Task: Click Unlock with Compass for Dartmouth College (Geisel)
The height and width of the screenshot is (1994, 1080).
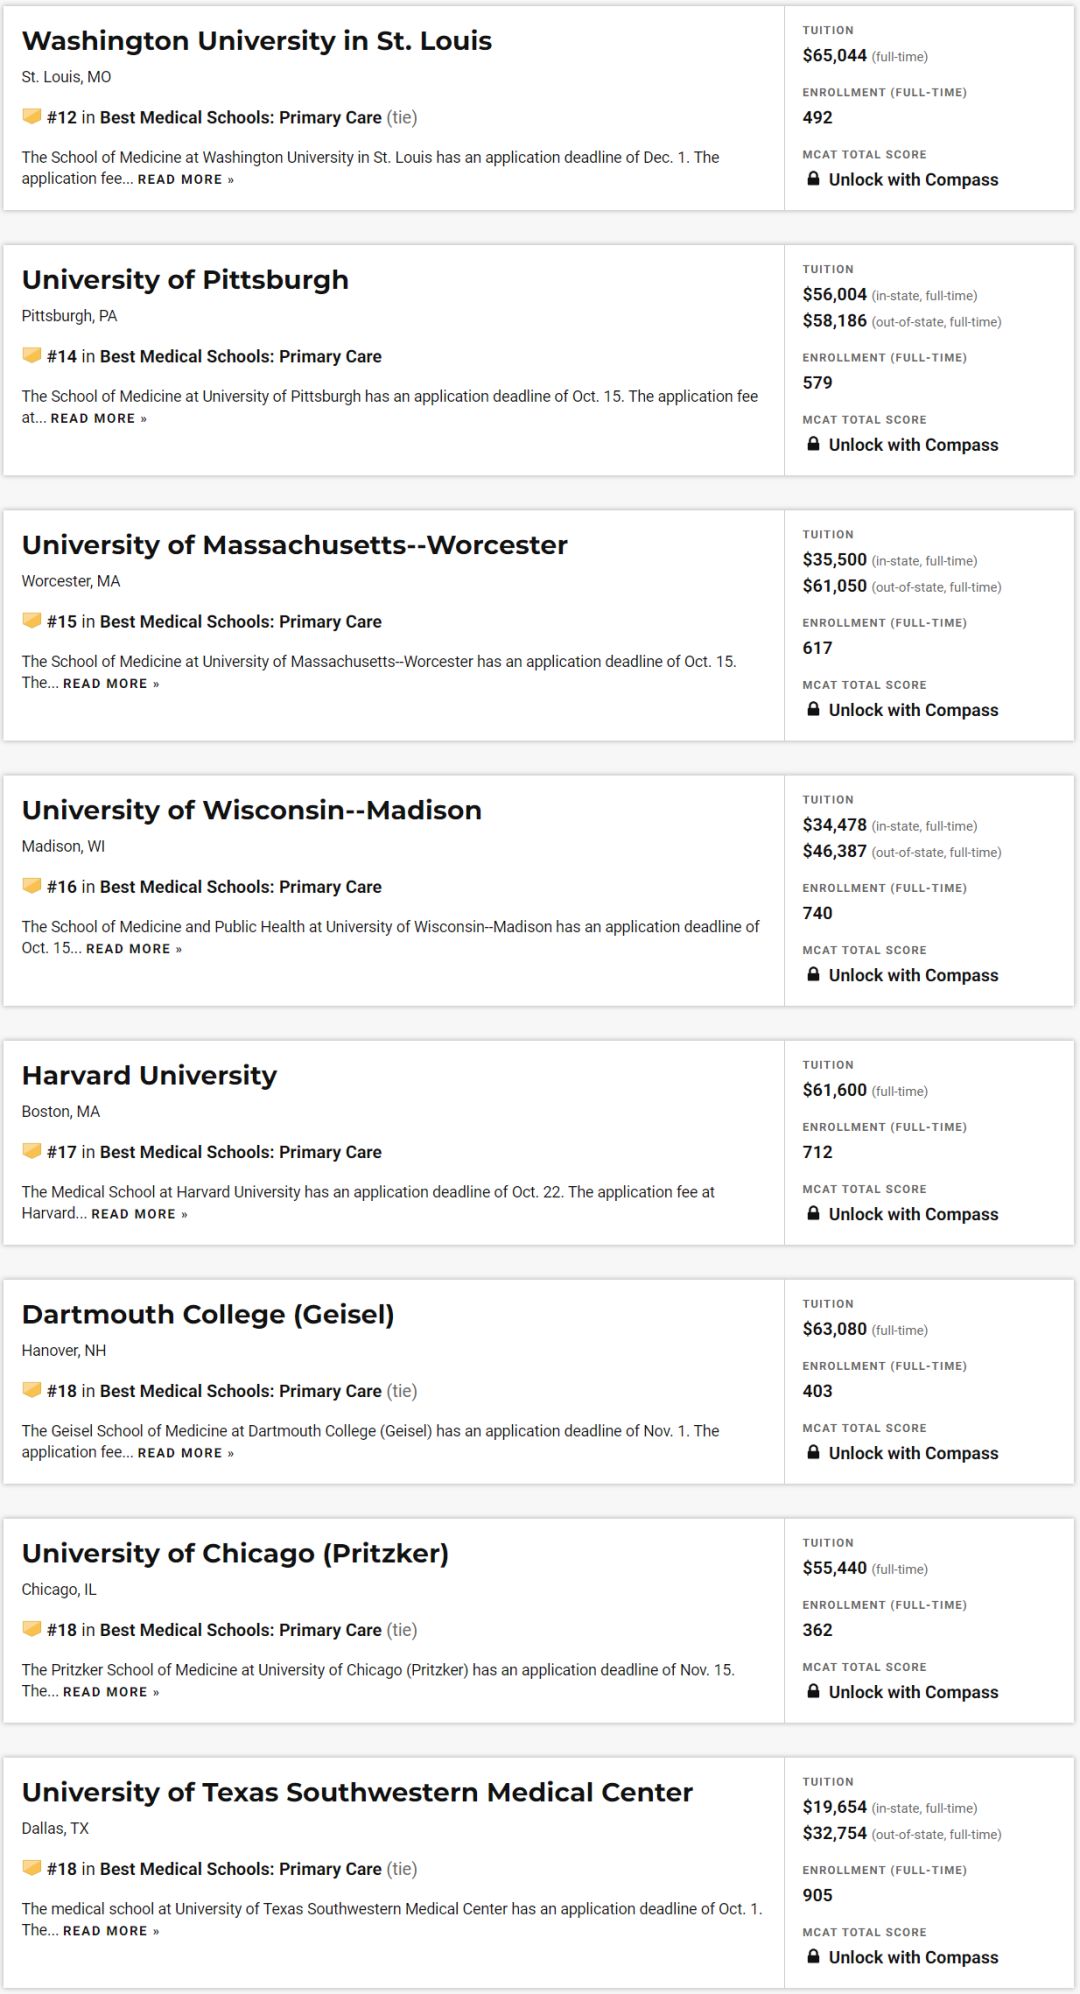Action: click(913, 1452)
